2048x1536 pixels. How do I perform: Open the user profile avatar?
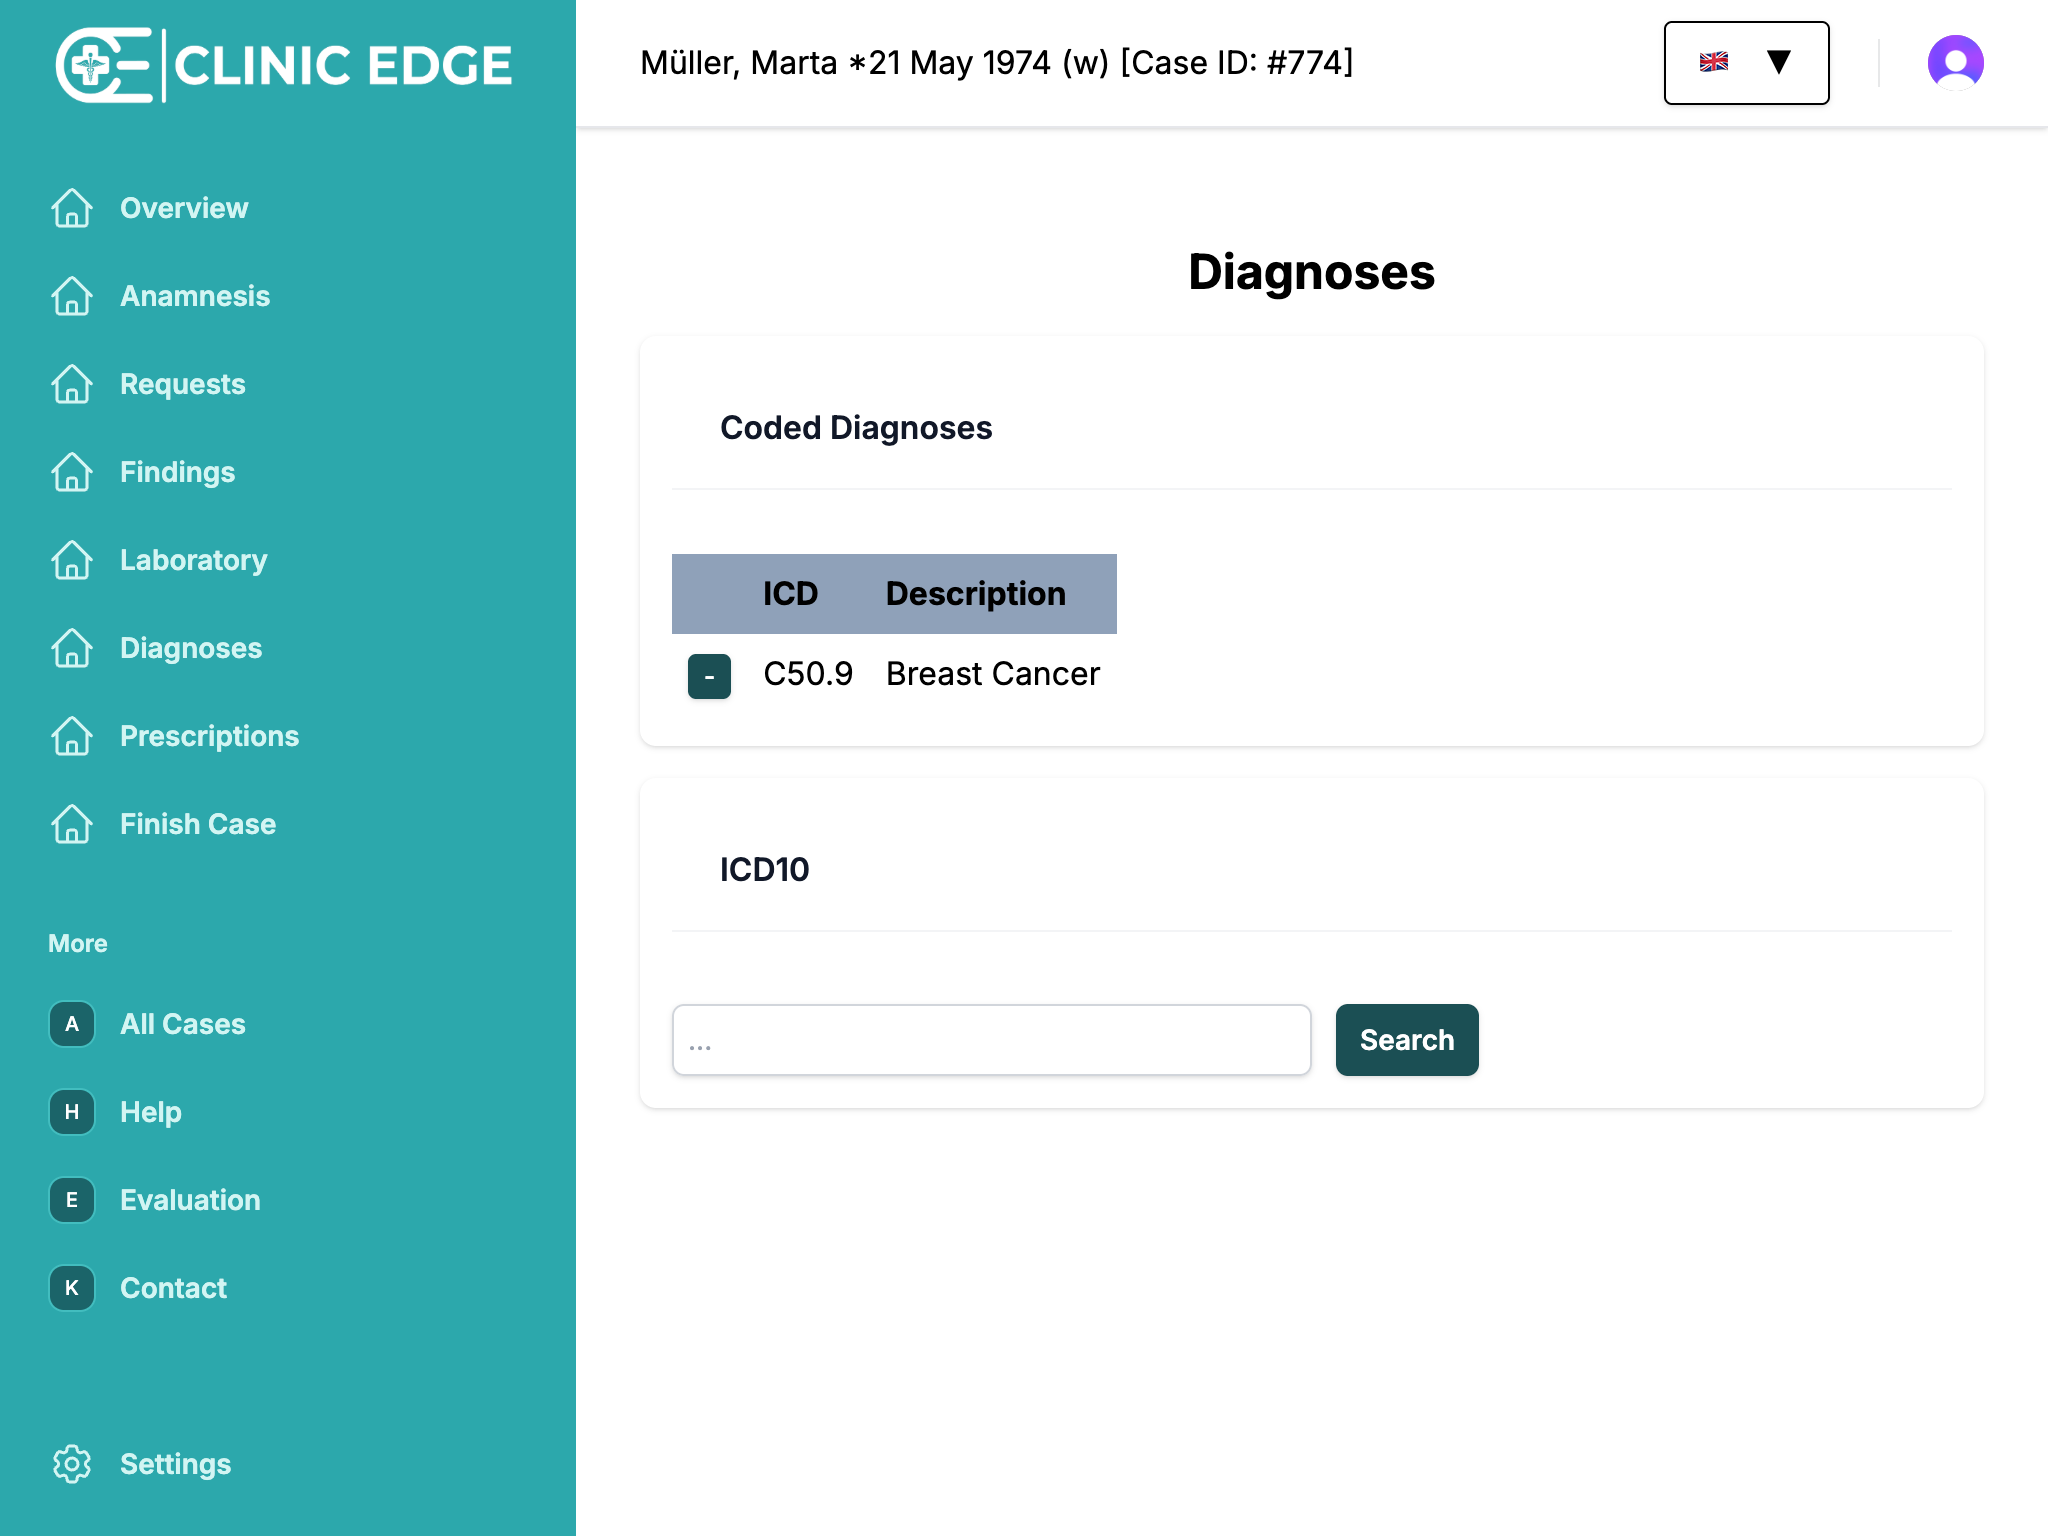point(1955,63)
